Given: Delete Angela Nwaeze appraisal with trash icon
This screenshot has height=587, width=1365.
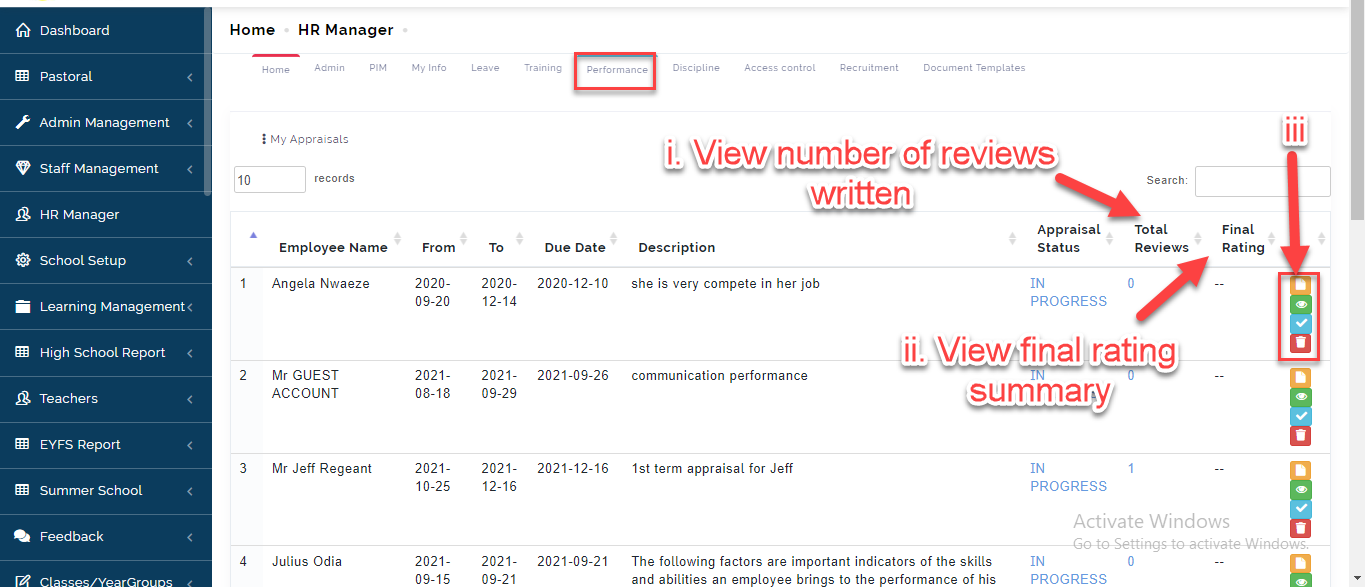Looking at the screenshot, I should 1300,343.
